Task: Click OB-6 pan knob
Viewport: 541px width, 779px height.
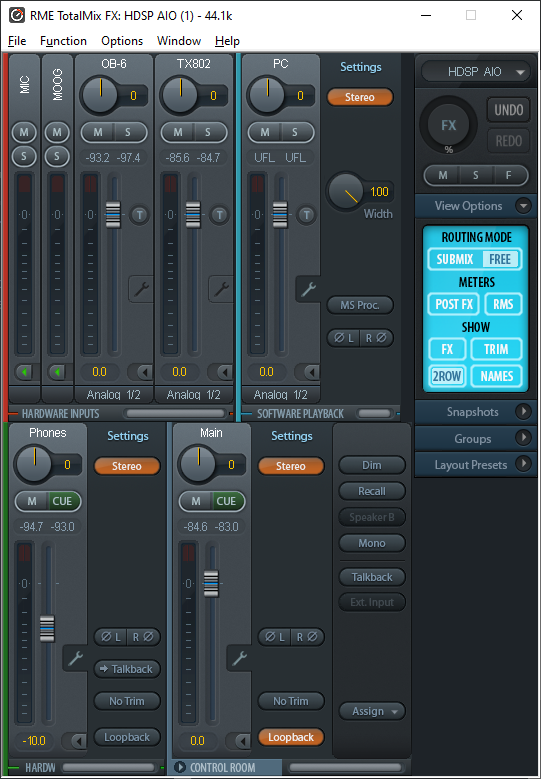Action: tap(100, 95)
